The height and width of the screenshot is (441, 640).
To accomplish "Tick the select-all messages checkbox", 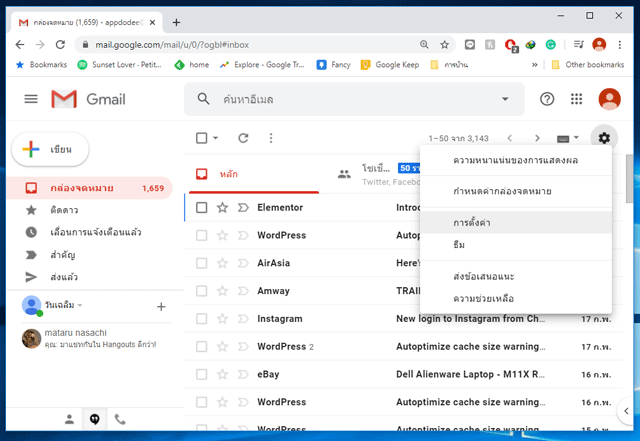I will [x=202, y=138].
